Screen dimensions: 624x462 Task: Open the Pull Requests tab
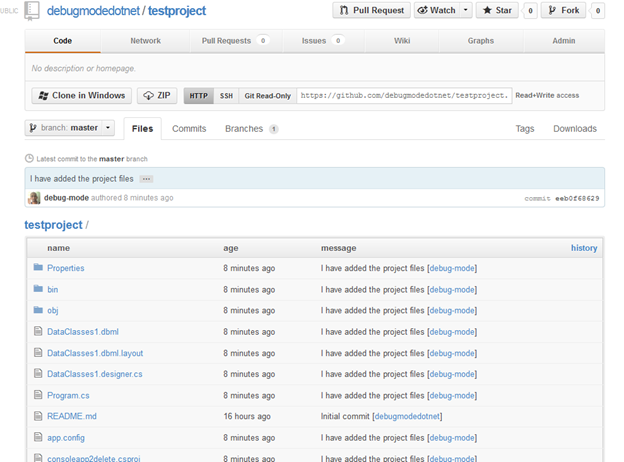(x=235, y=41)
